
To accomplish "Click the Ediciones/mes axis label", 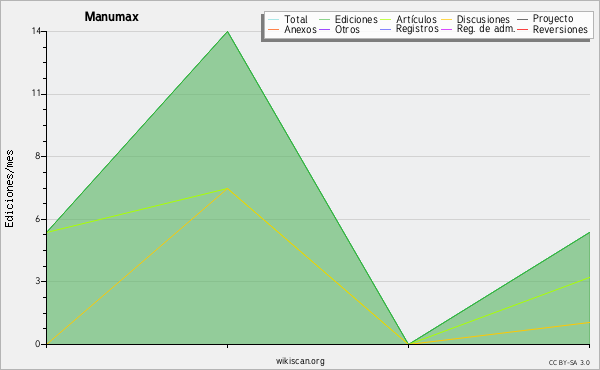I will click(9, 189).
